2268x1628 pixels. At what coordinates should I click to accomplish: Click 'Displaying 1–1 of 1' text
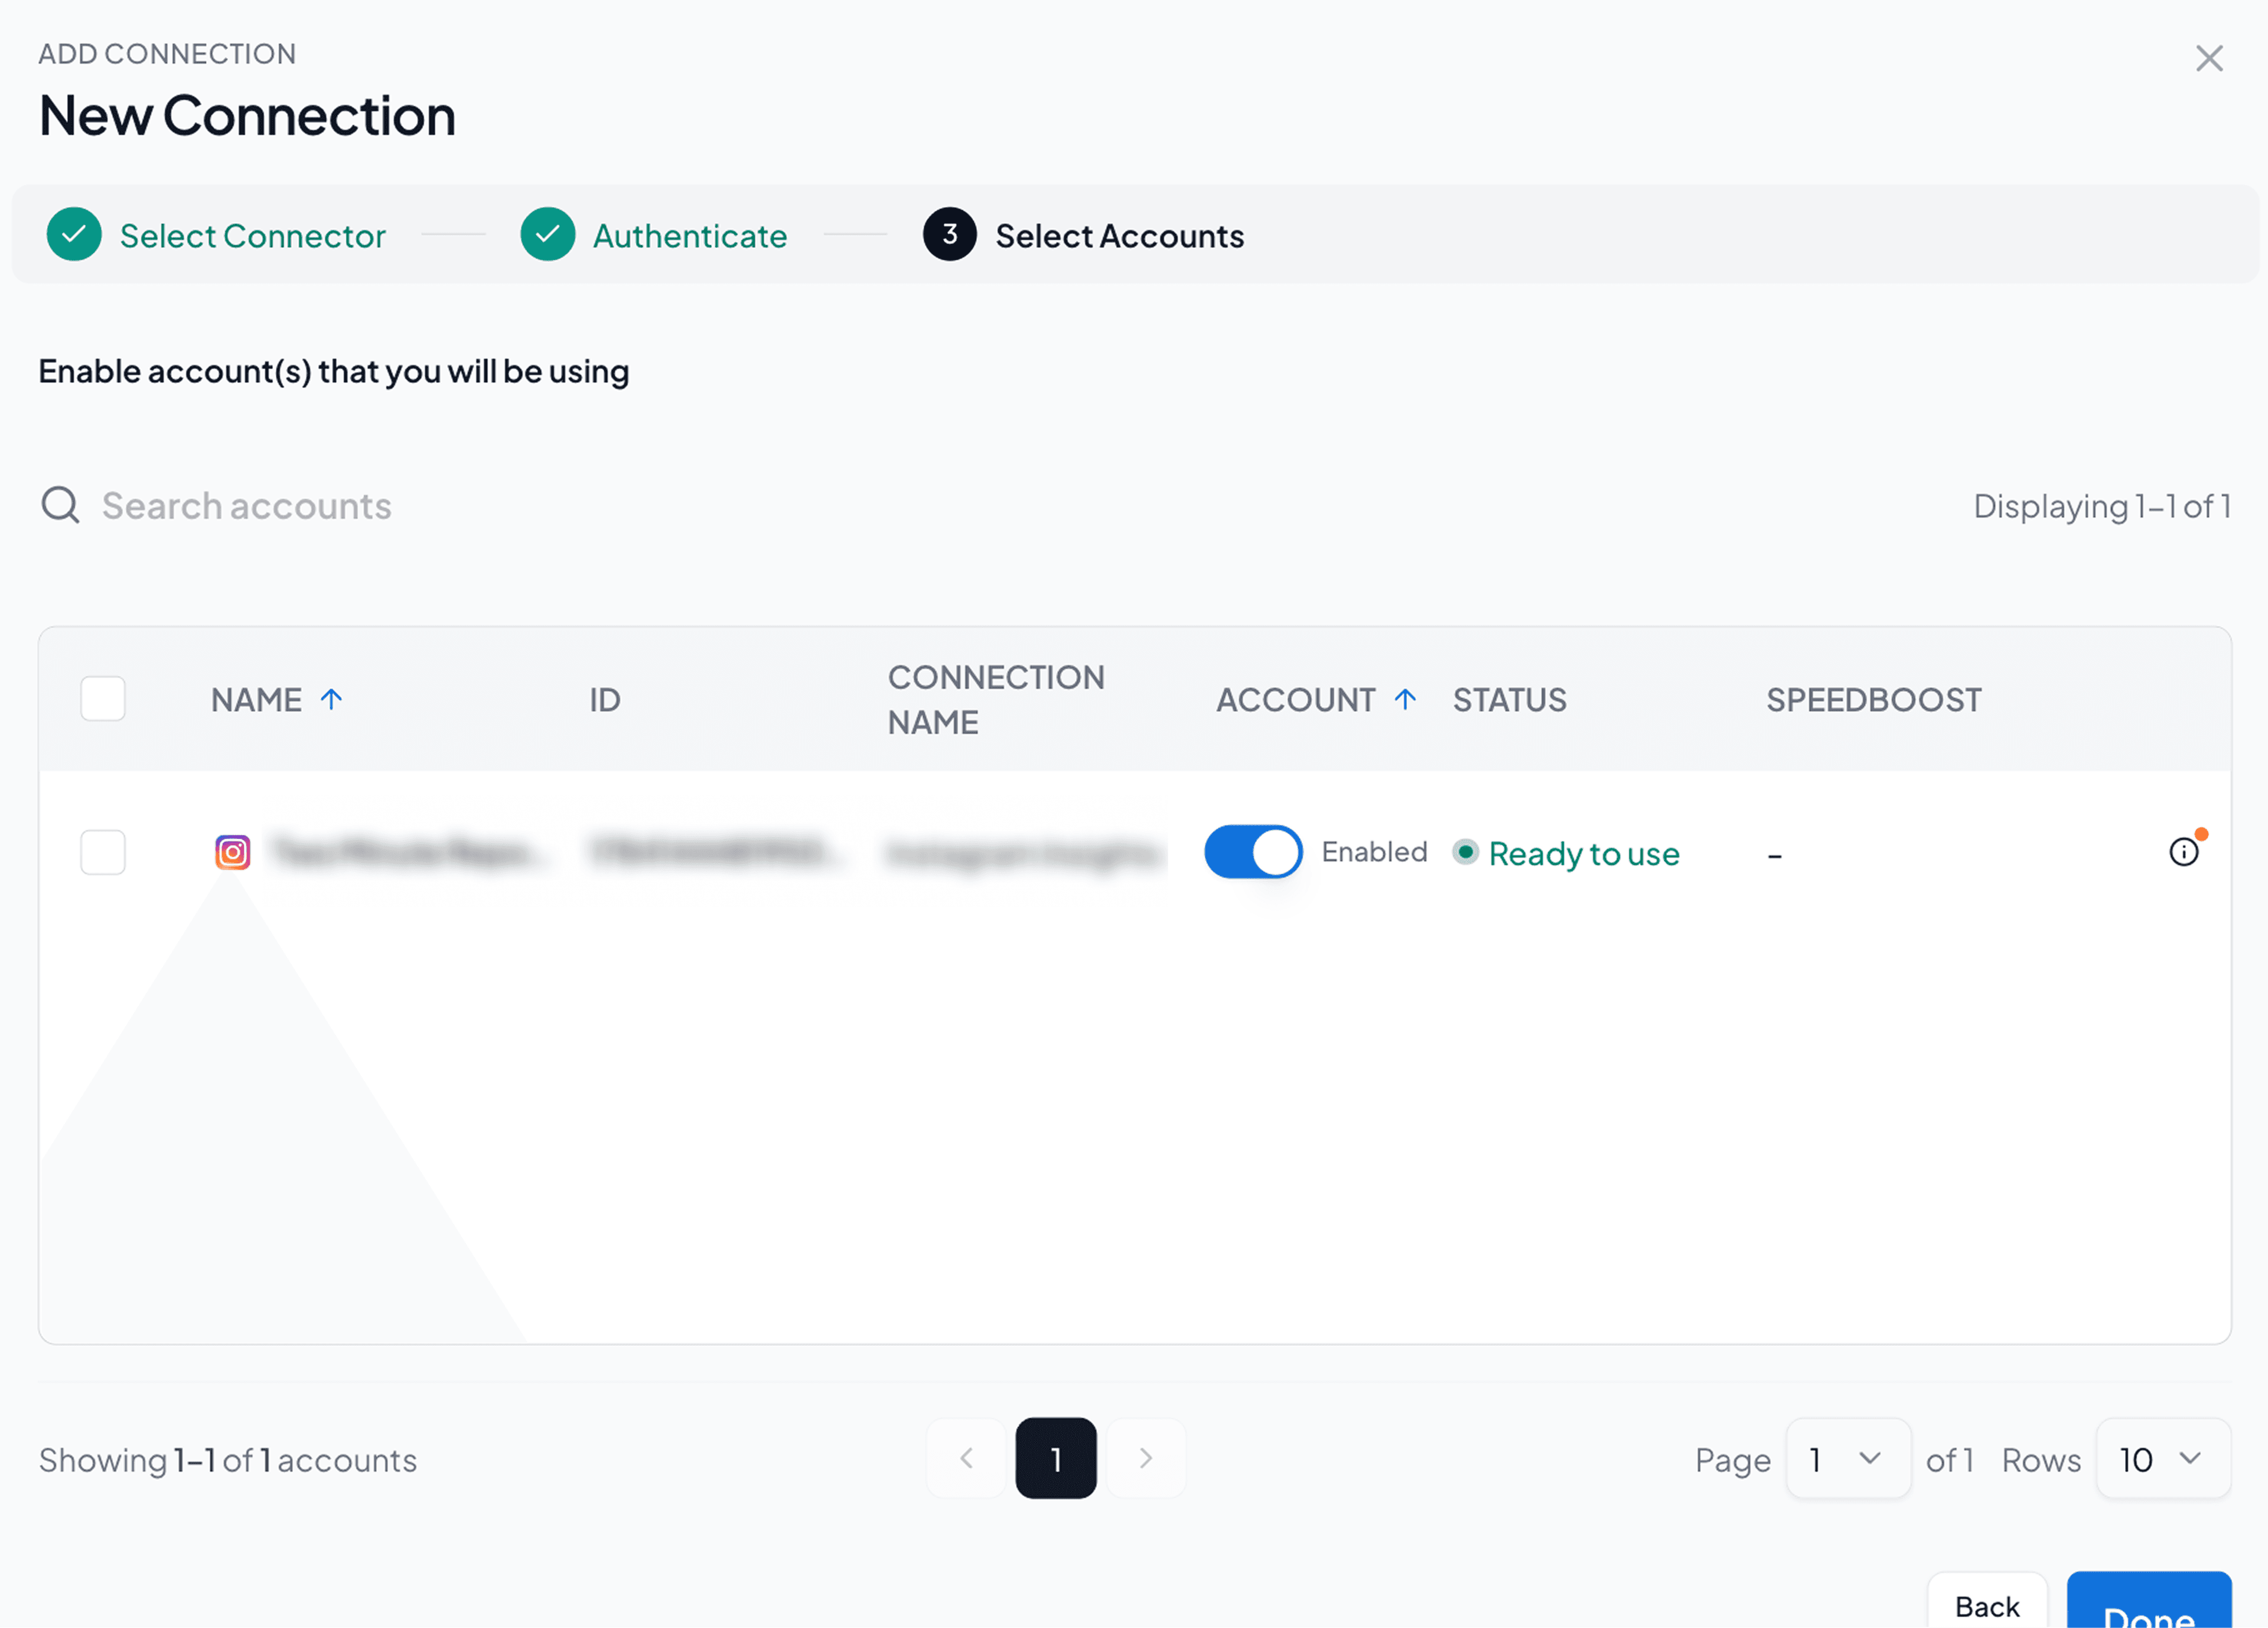[2102, 506]
